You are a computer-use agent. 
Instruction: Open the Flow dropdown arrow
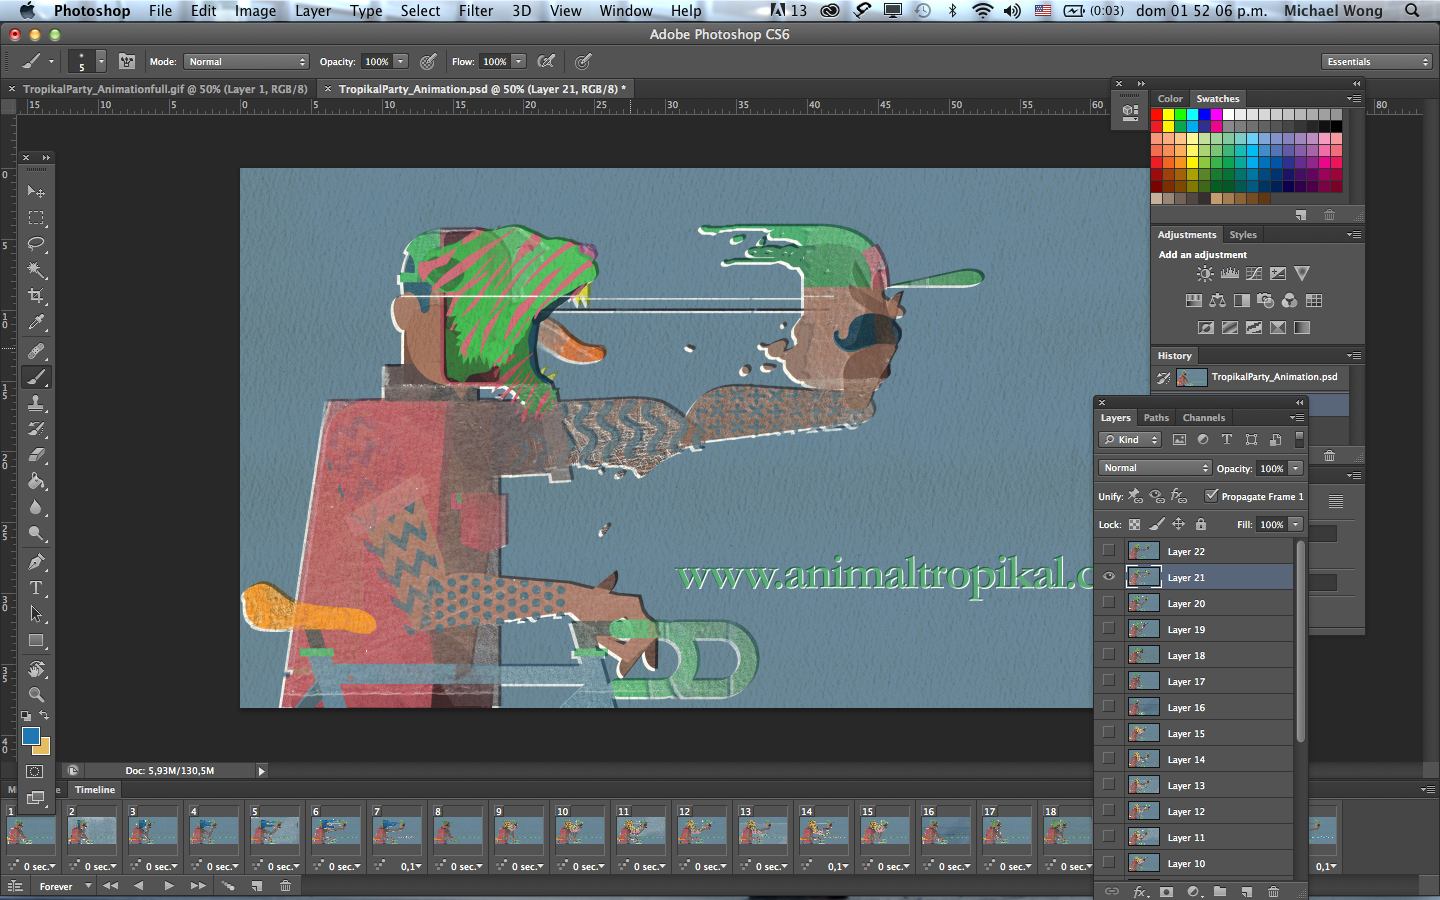pyautogui.click(x=519, y=62)
